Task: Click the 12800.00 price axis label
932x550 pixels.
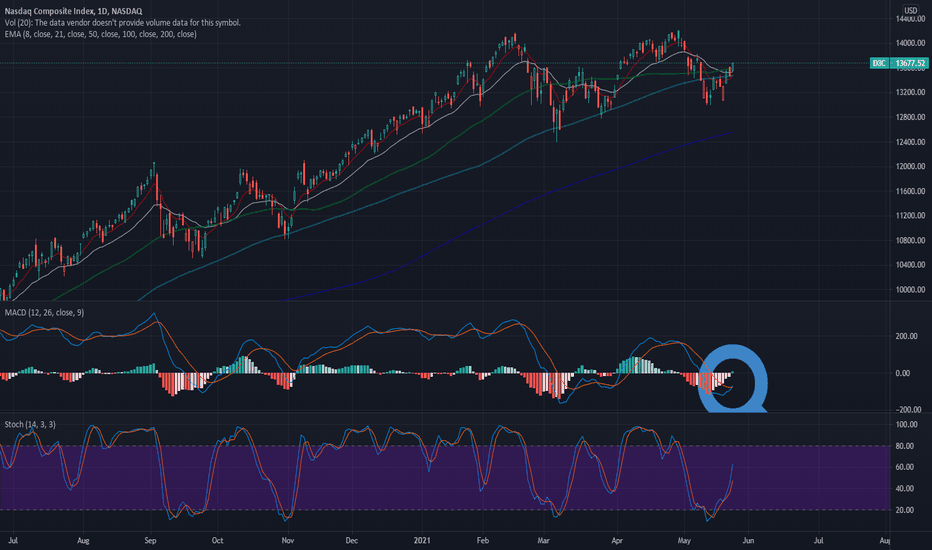Action: tap(911, 117)
